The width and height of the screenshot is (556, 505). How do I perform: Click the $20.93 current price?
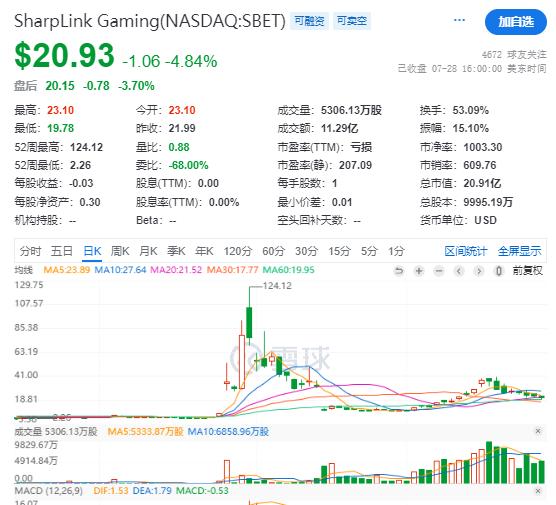[x=64, y=55]
